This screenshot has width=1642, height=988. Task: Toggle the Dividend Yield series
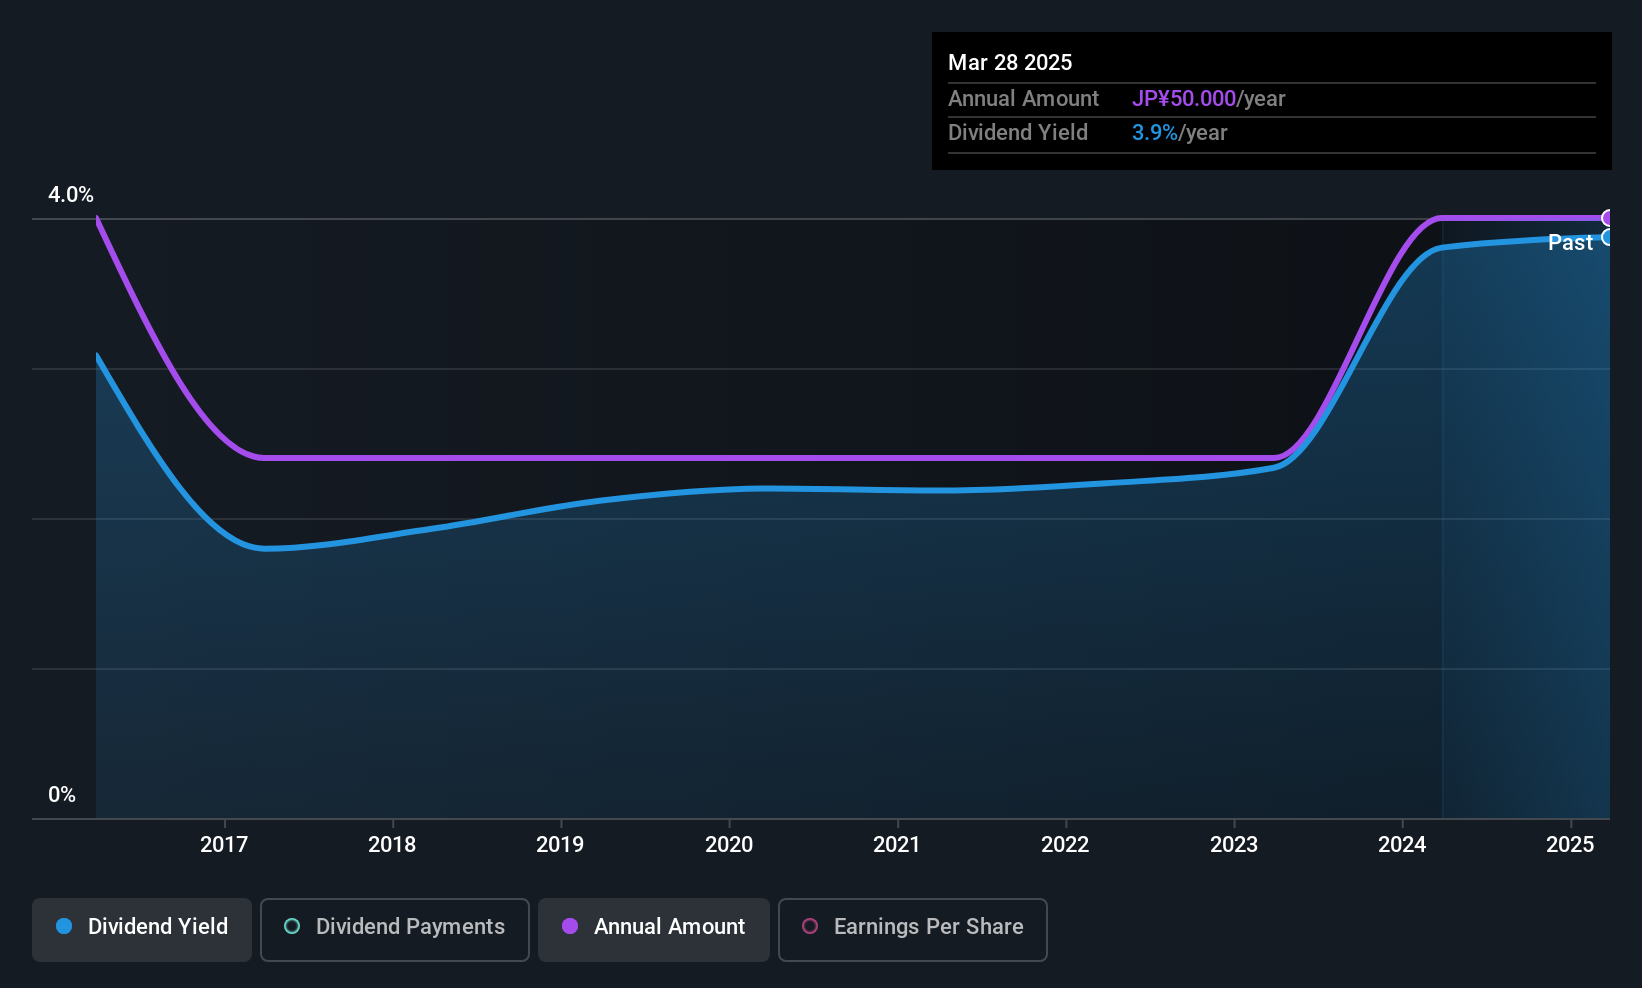[x=142, y=930]
